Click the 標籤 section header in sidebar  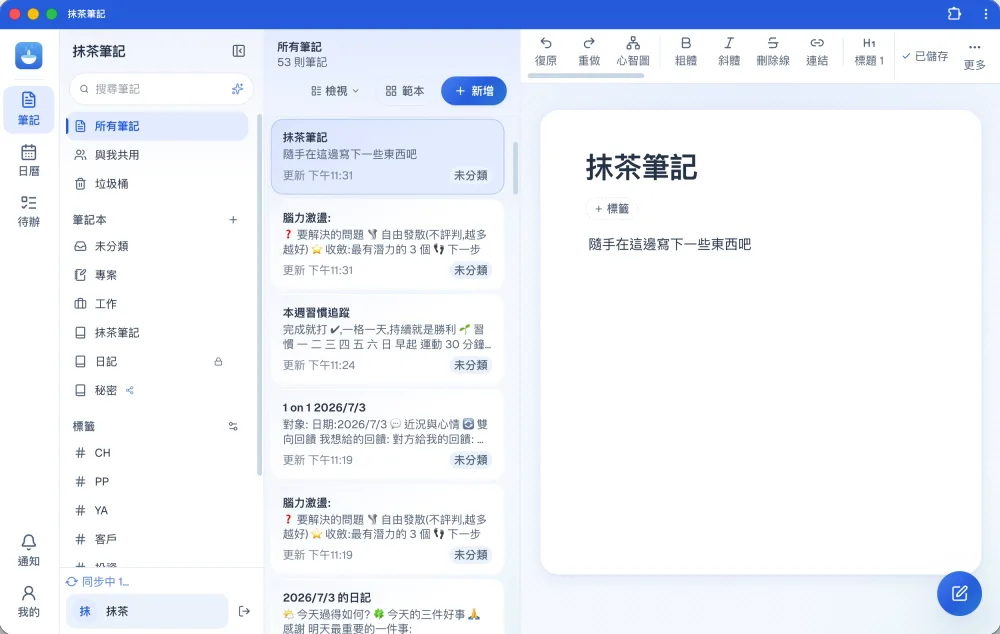(x=84, y=426)
